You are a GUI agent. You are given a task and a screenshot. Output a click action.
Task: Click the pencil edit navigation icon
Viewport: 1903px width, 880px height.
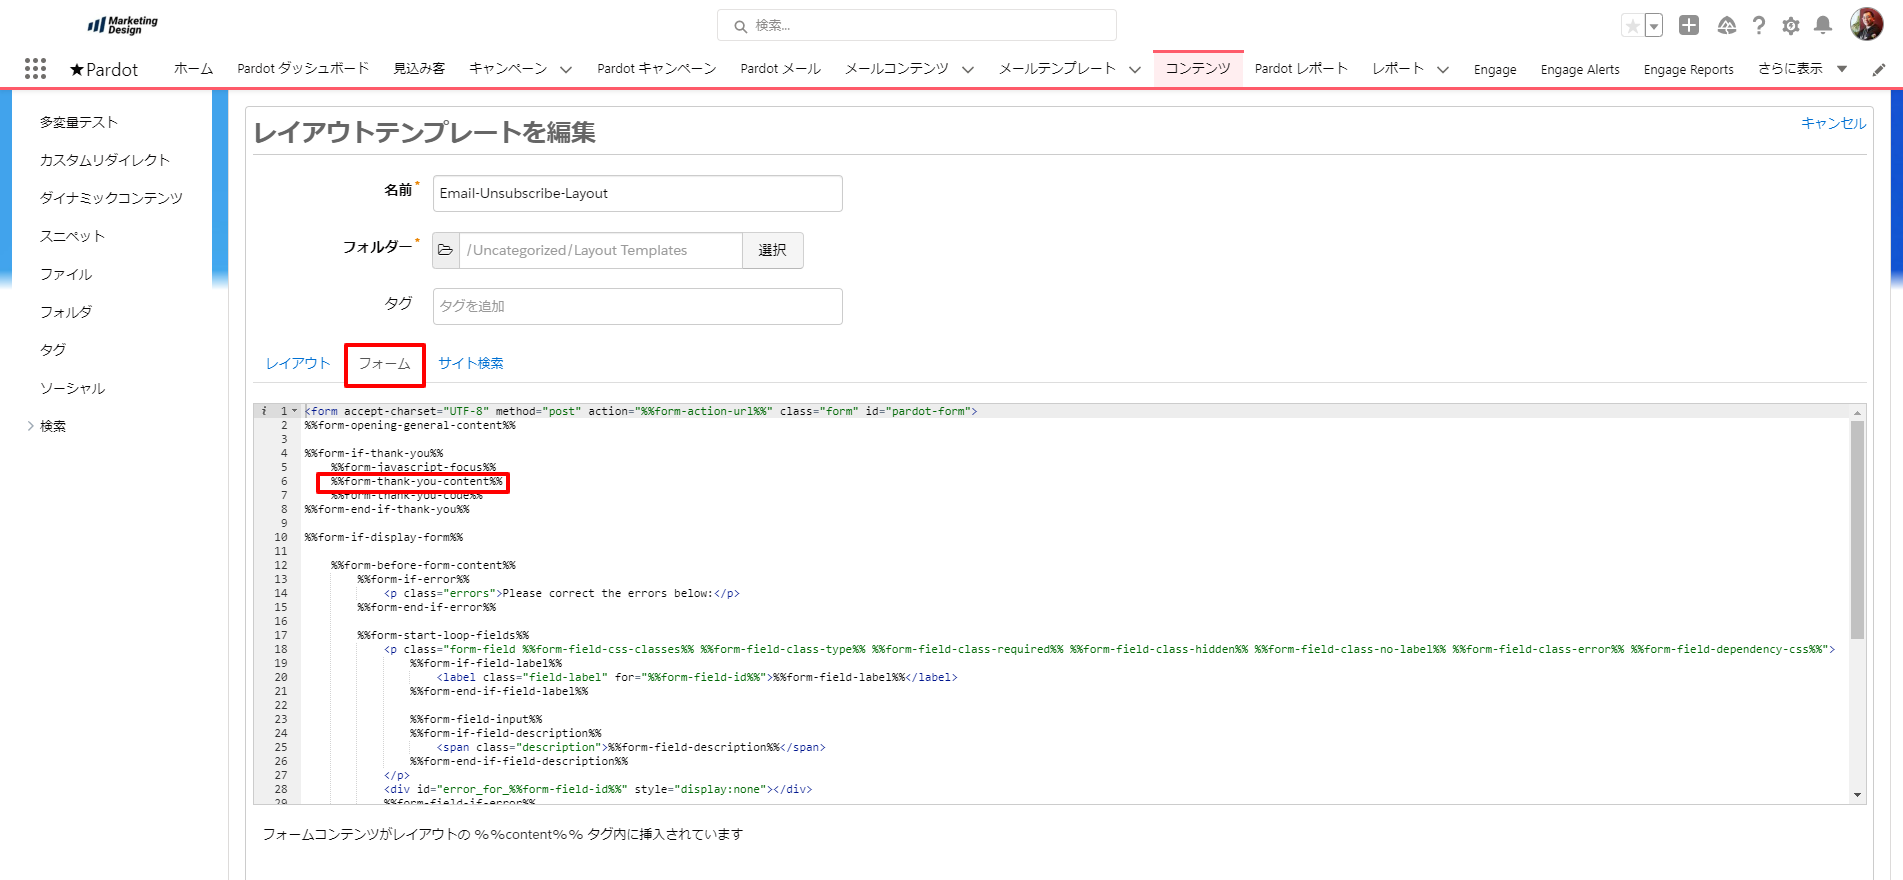[x=1879, y=69]
